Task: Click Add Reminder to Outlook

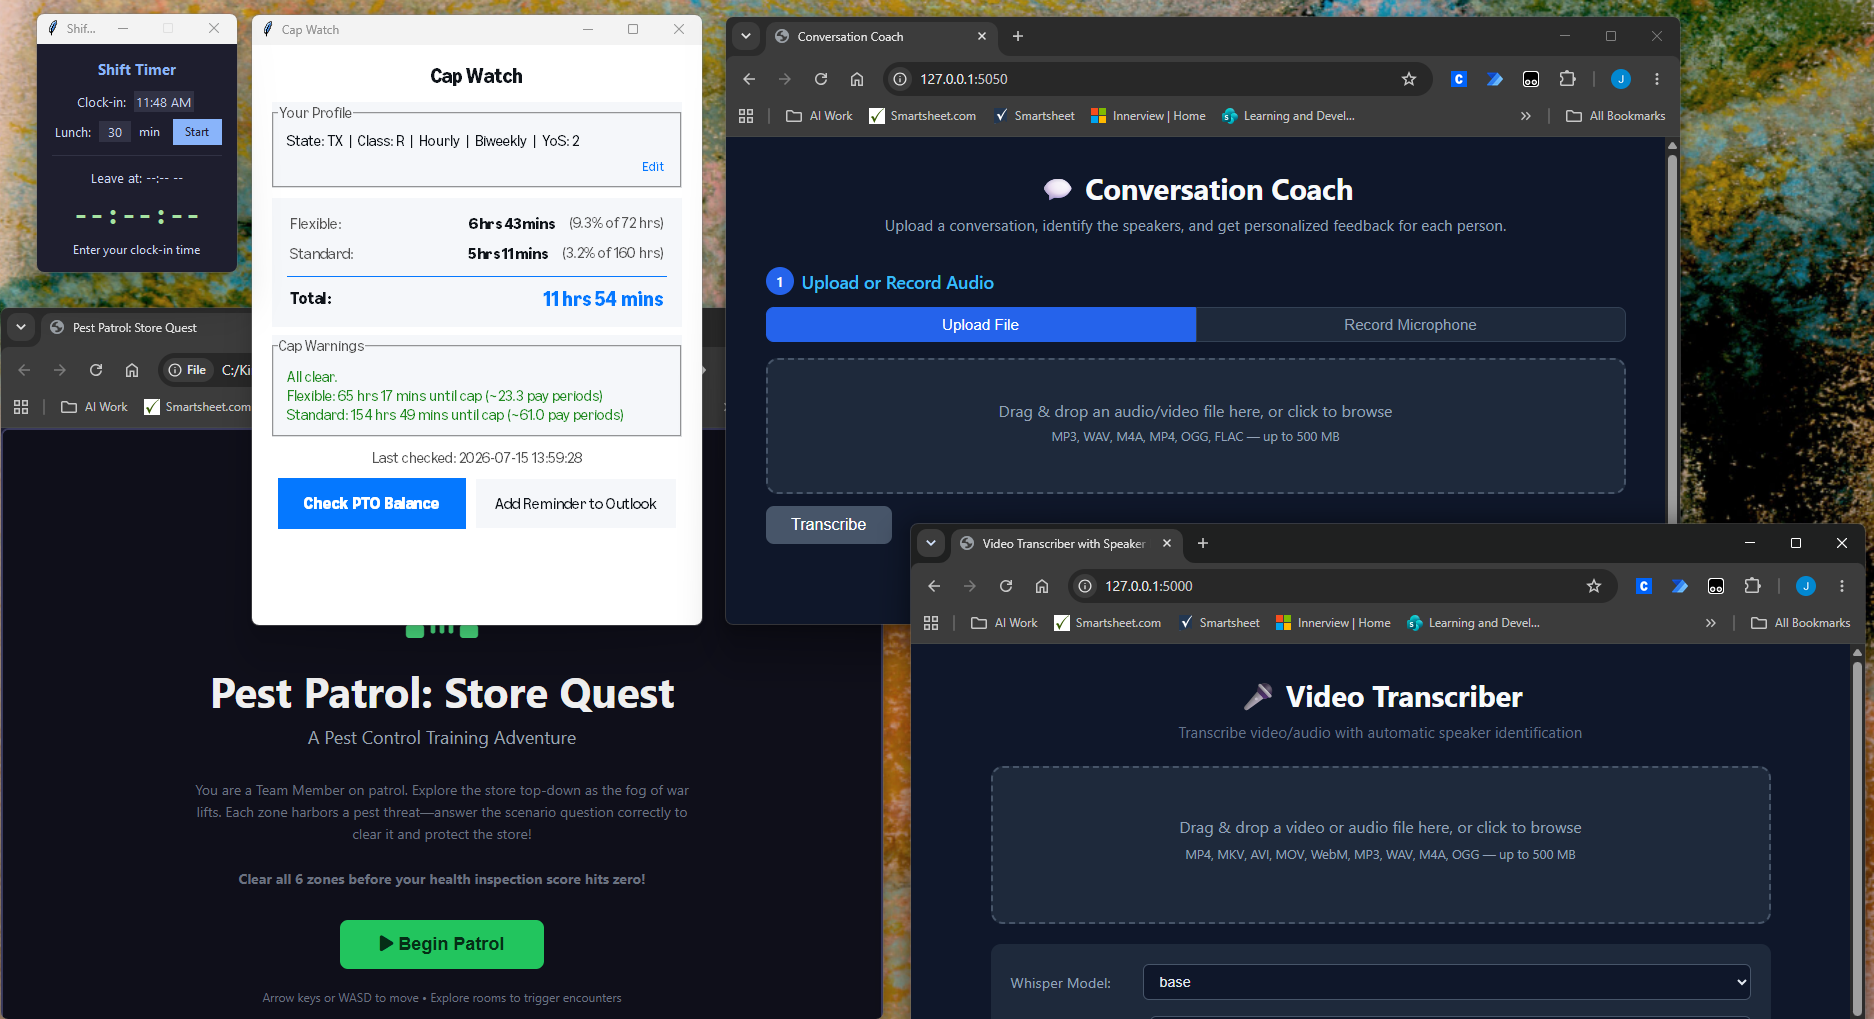Action: click(576, 503)
